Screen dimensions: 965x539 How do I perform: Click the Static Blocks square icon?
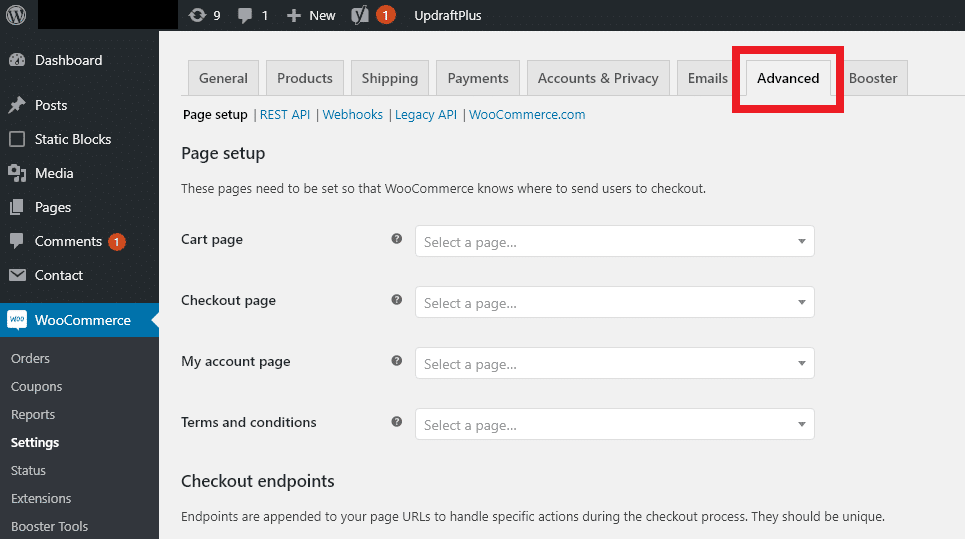click(x=17, y=139)
